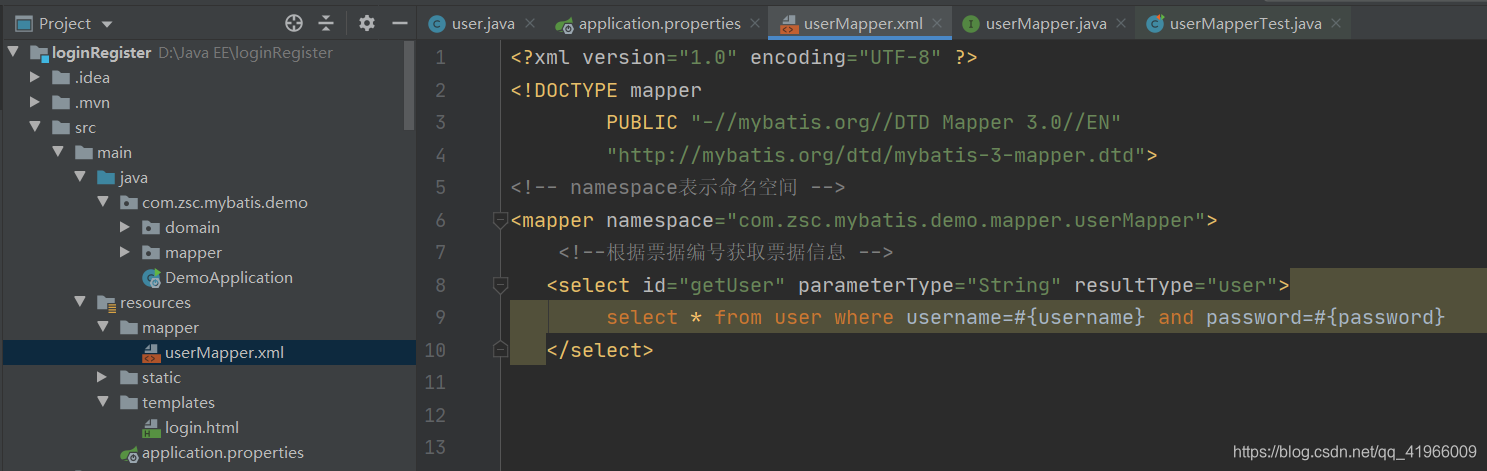Click the user.java tab class icon
The width and height of the screenshot is (1487, 471).
coord(437,24)
